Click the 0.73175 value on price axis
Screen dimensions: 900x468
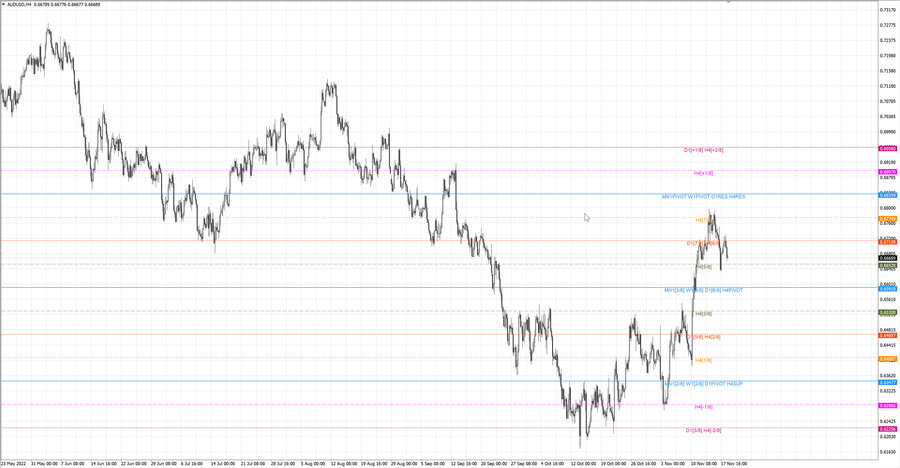click(887, 10)
